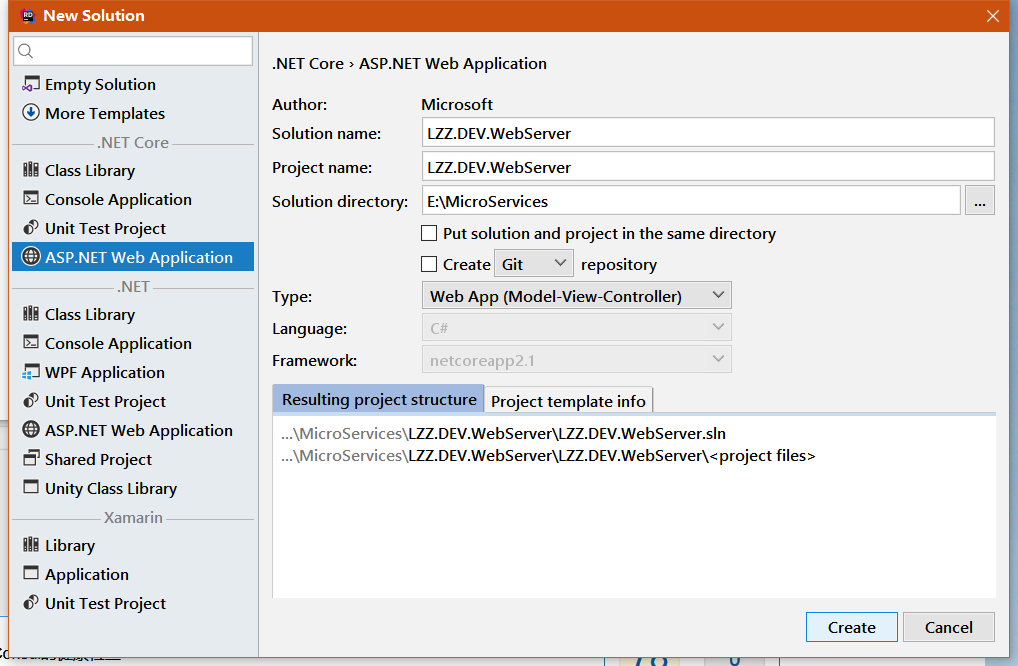The height and width of the screenshot is (666, 1018).
Task: Open More Templates download icon
Action: coord(31,113)
